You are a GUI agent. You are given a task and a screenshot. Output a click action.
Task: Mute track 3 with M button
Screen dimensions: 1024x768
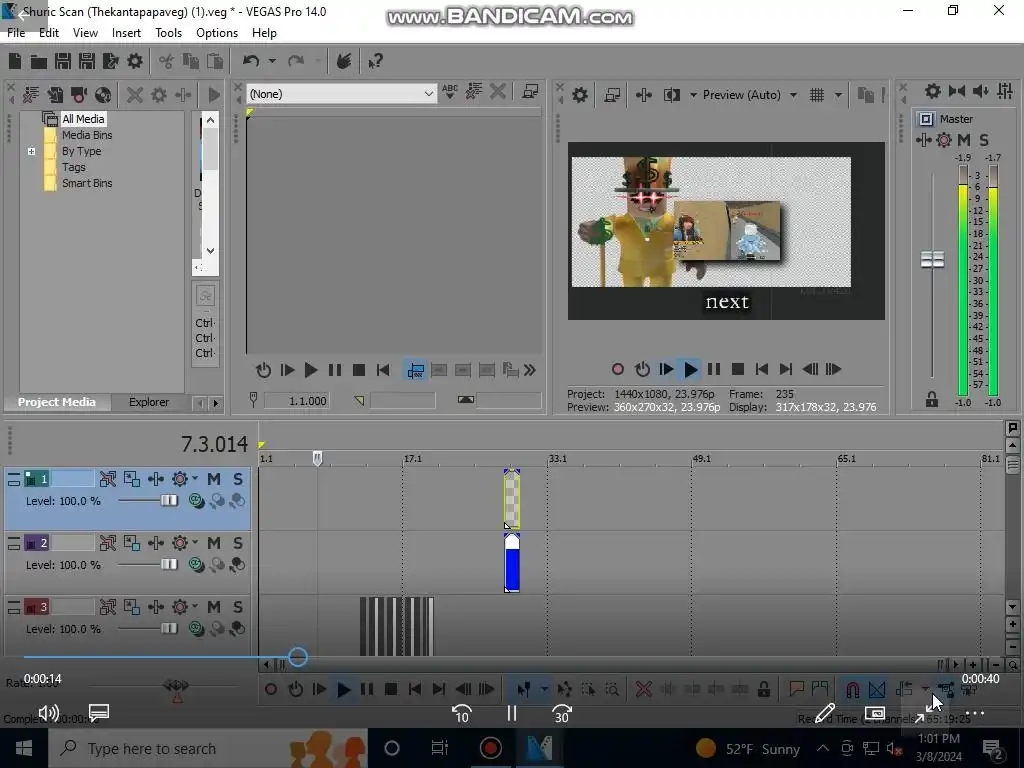coord(214,607)
